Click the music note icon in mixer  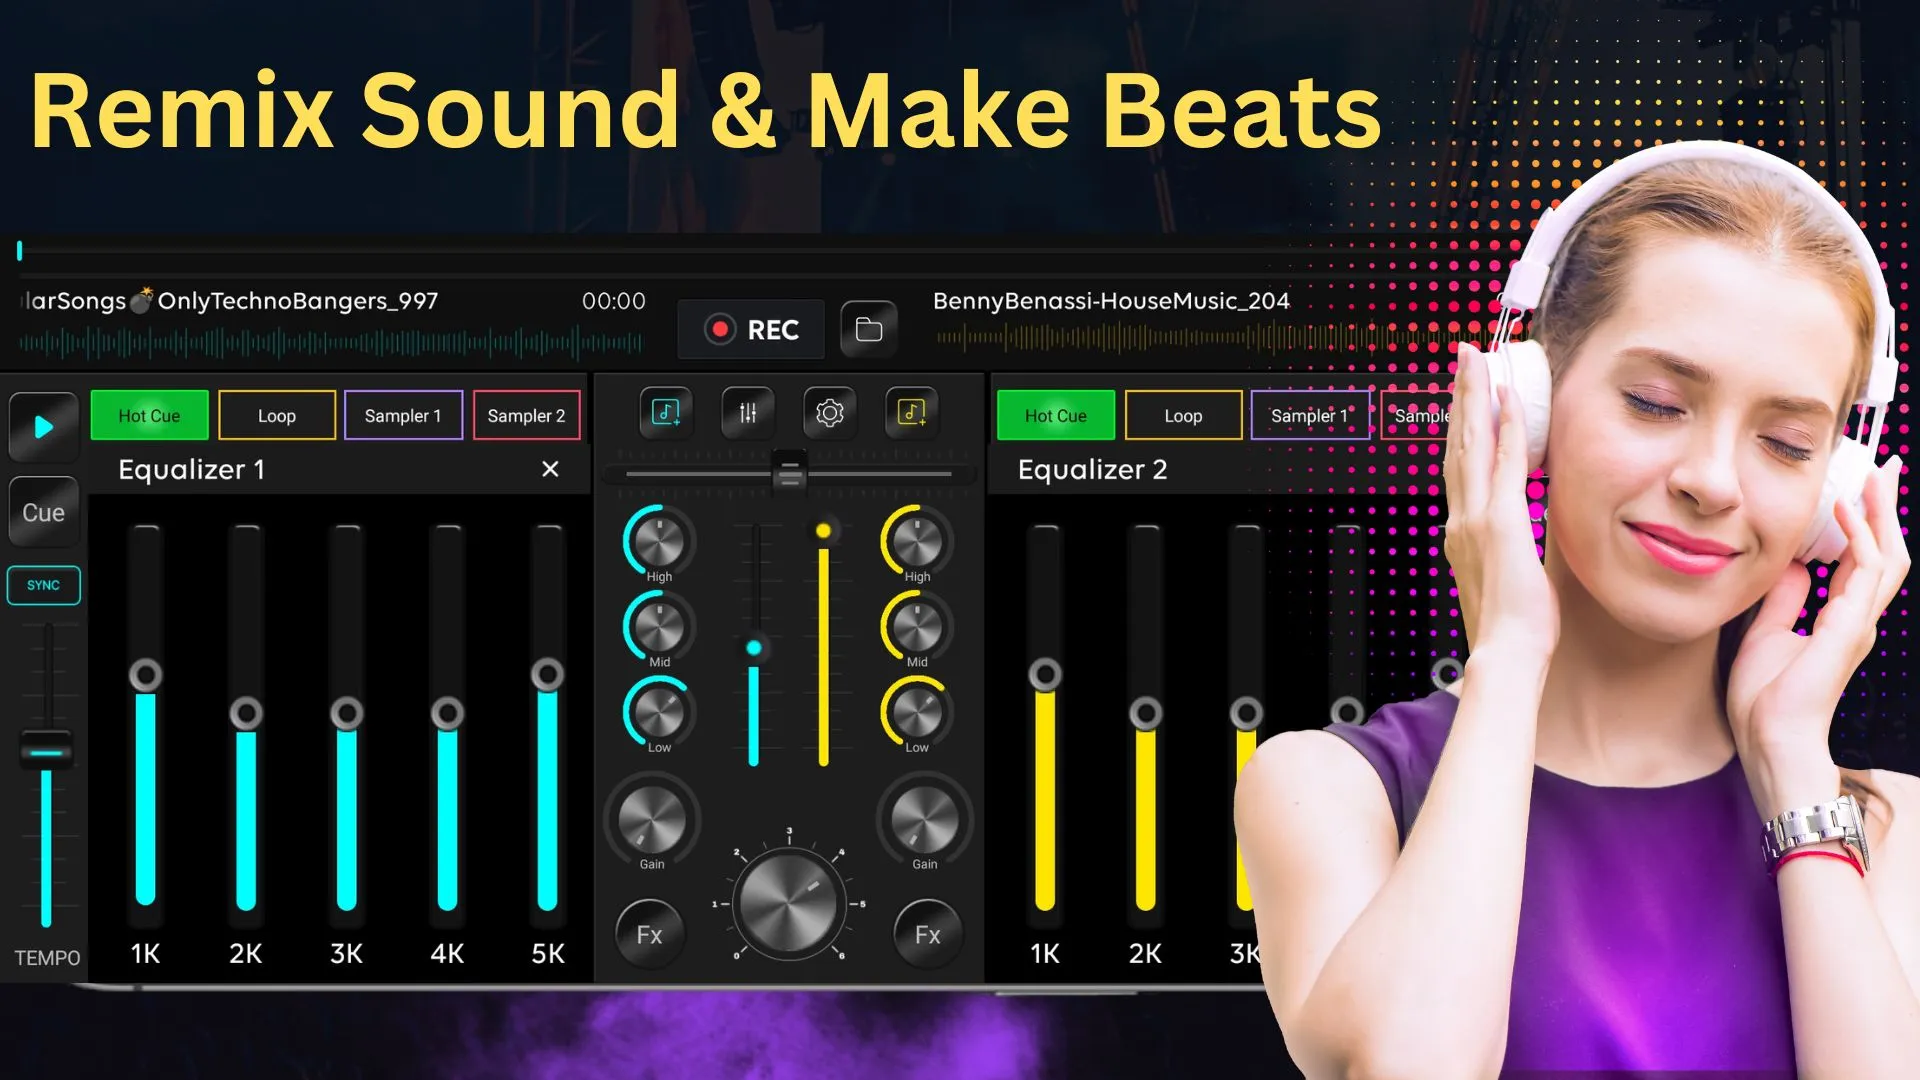point(663,411)
